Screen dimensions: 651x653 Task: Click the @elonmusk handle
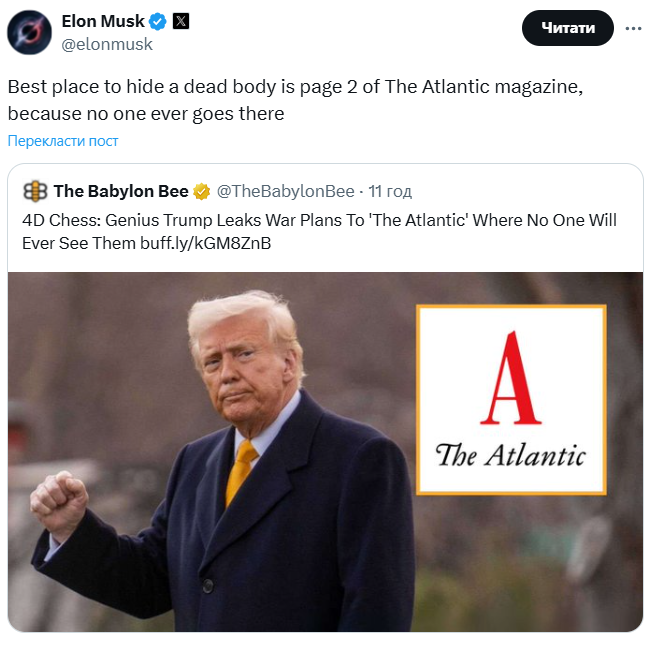click(x=107, y=44)
